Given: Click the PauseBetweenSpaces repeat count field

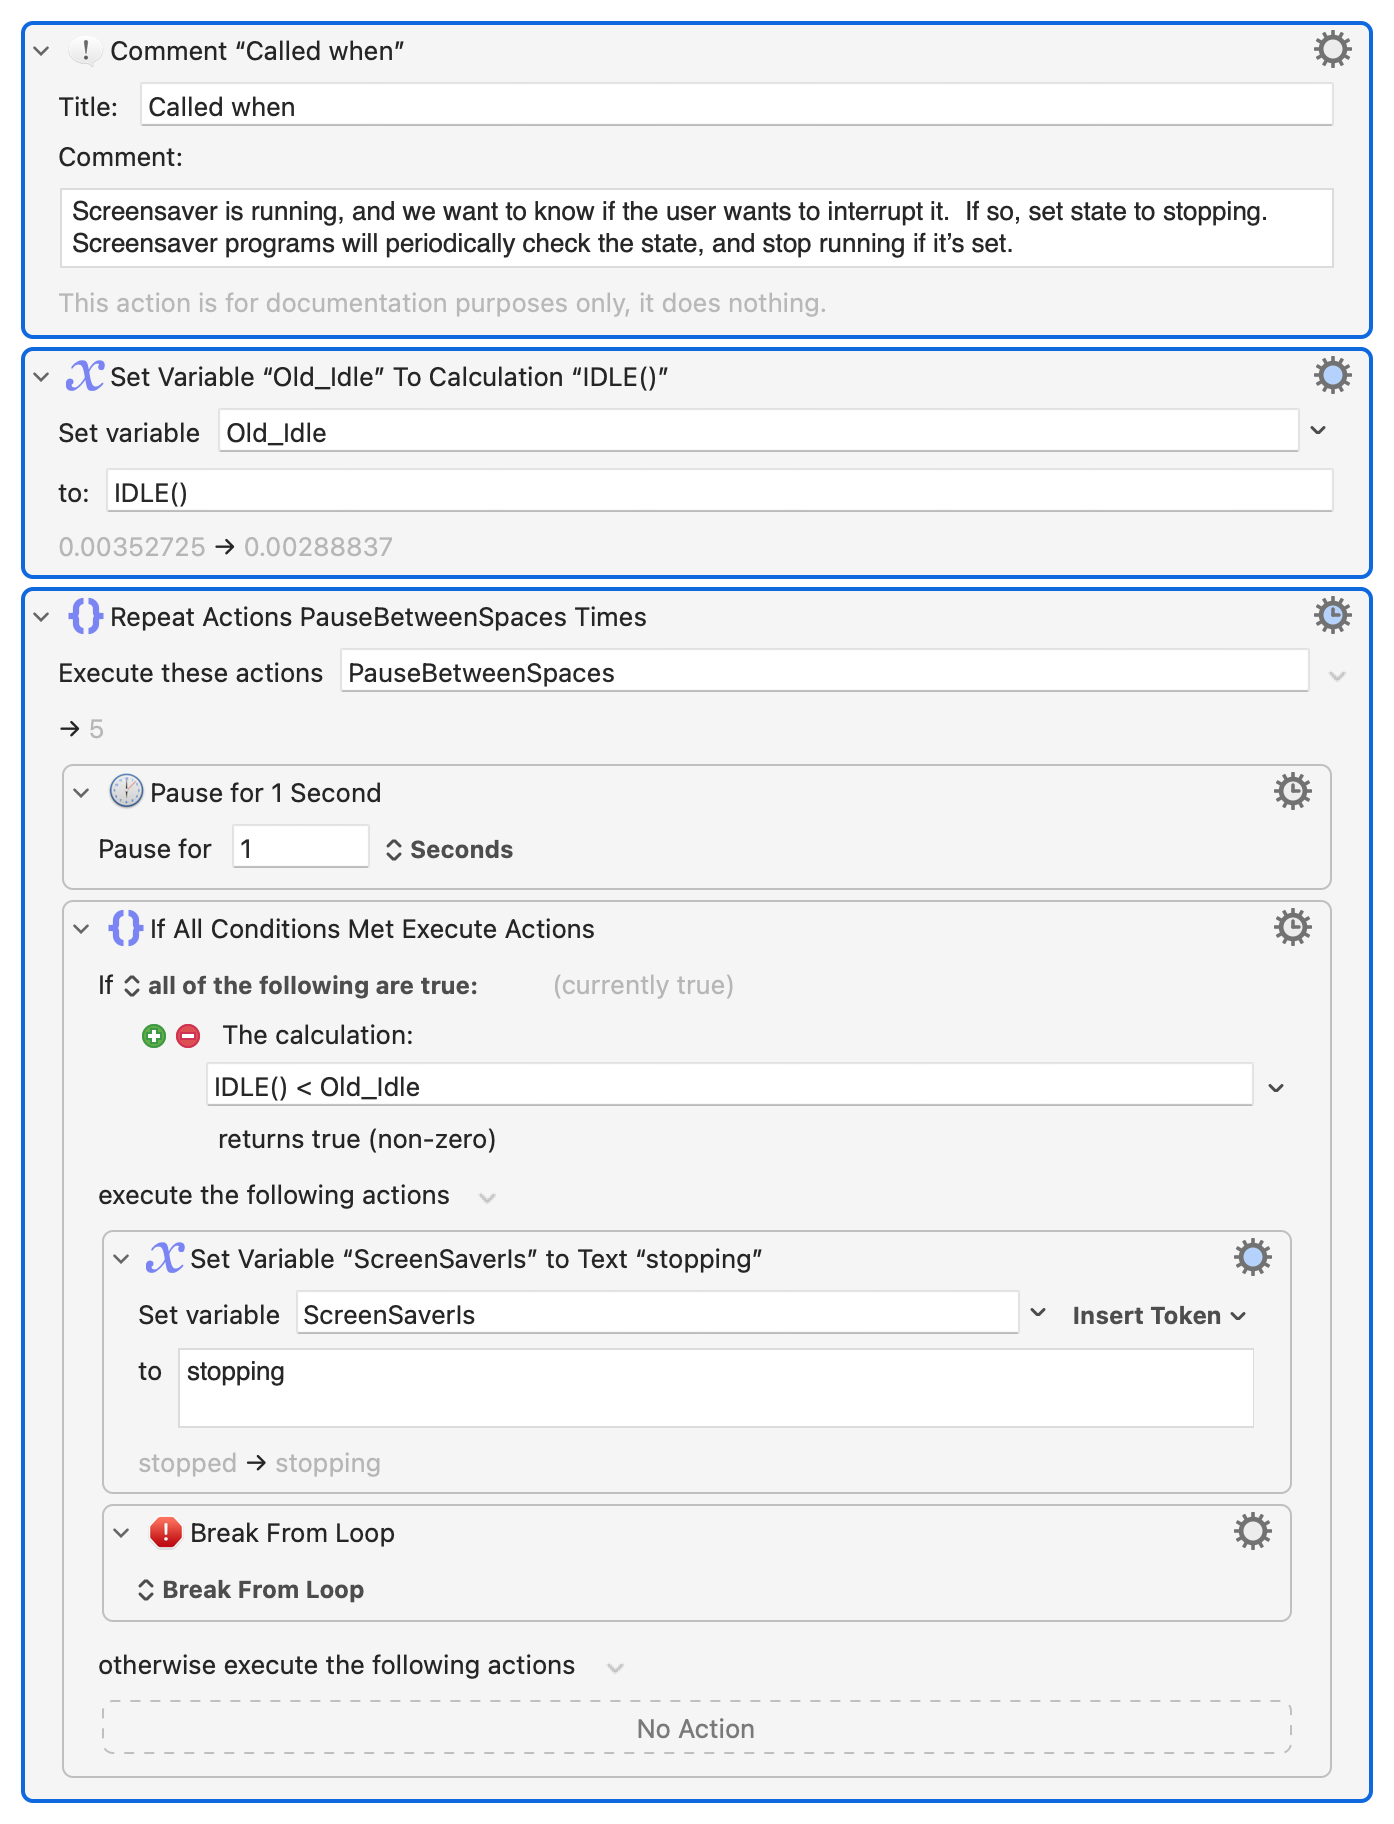Looking at the screenshot, I should click(x=825, y=671).
